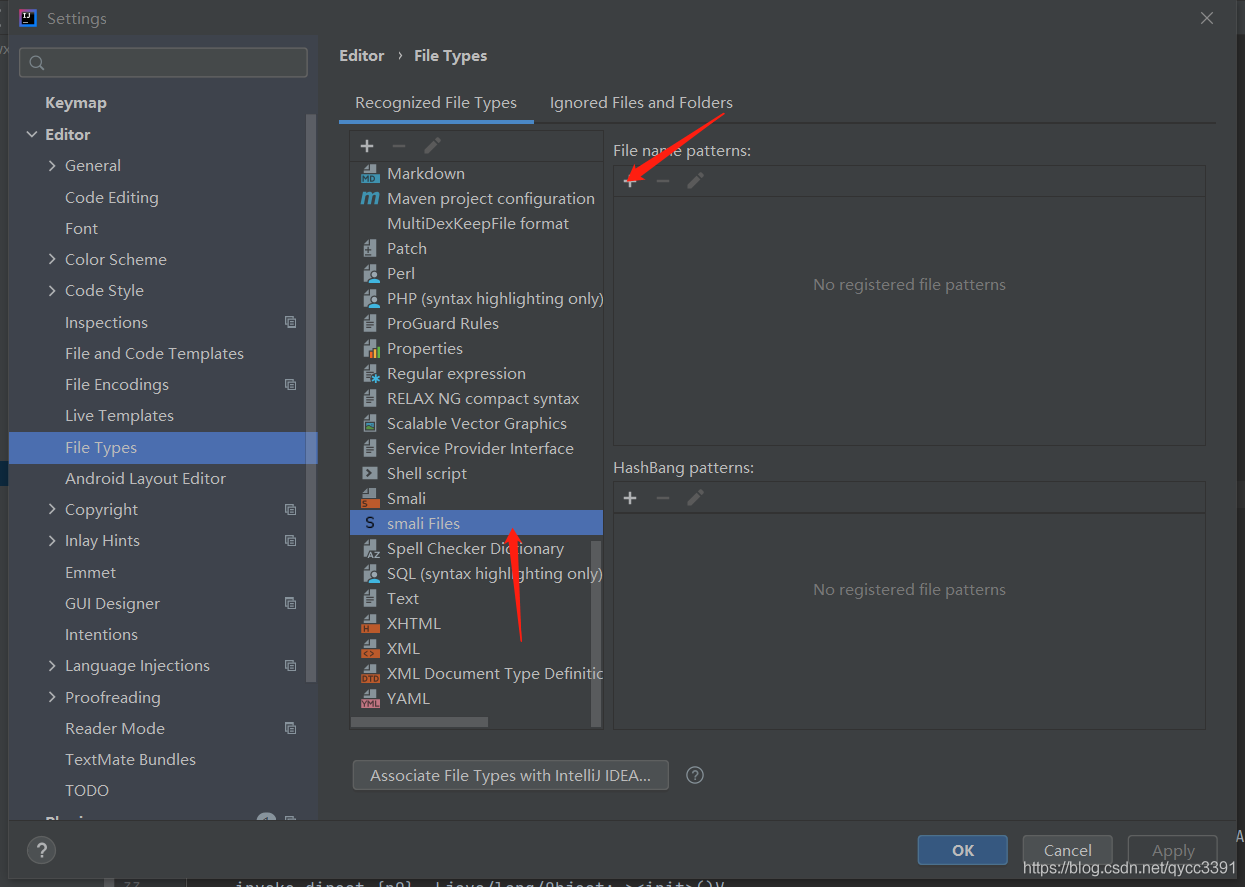The height and width of the screenshot is (887, 1245).
Task: Click the XHTML file type icon
Action: [x=370, y=624]
